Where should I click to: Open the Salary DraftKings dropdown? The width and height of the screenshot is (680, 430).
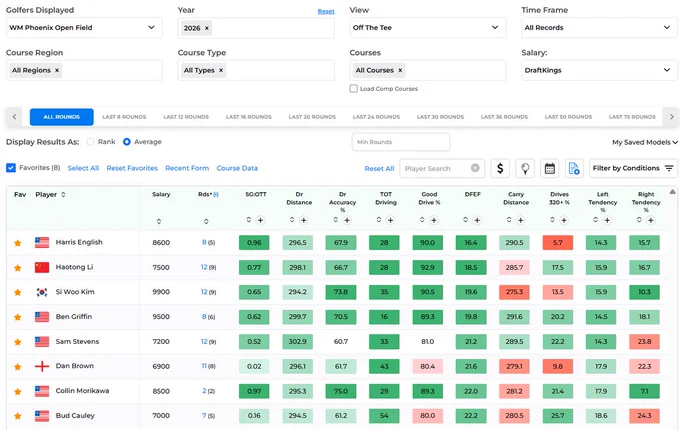click(599, 70)
